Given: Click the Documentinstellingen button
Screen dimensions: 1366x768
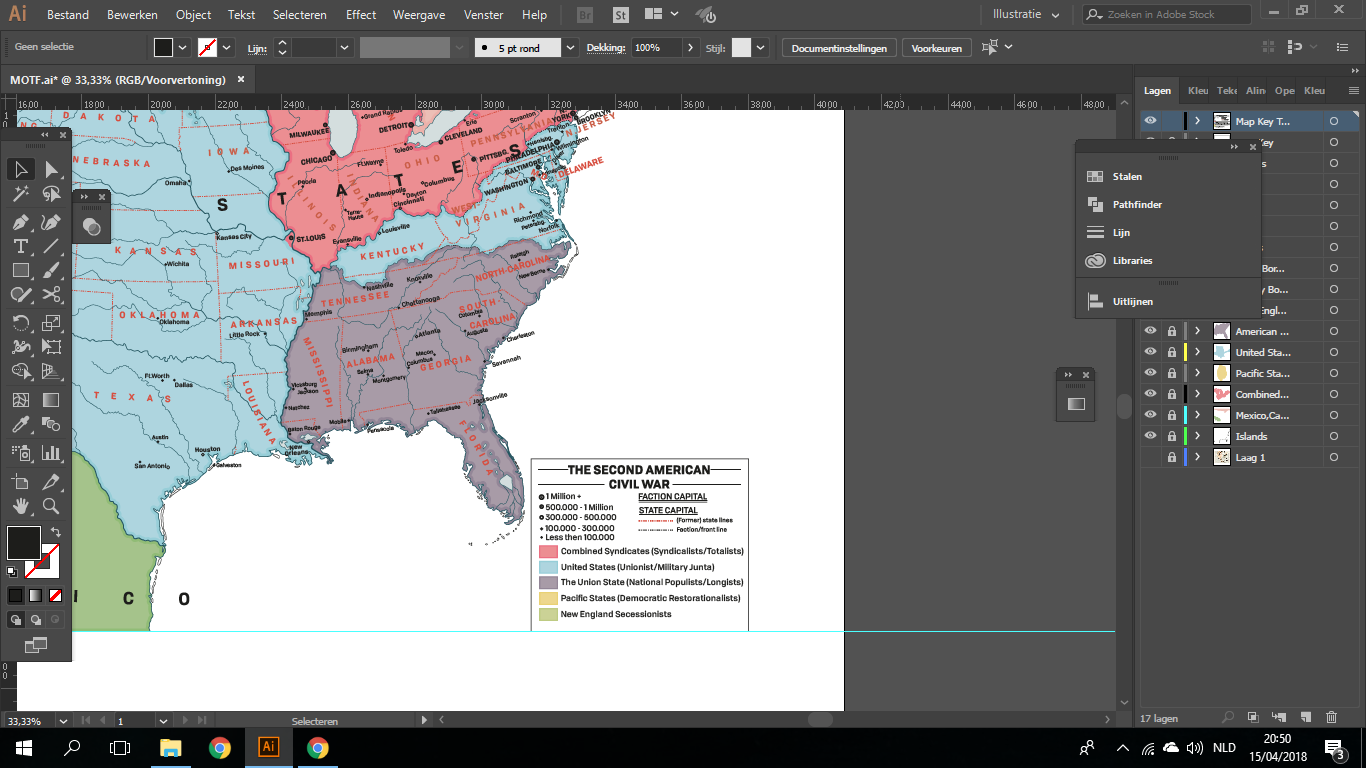Looking at the screenshot, I should [839, 48].
